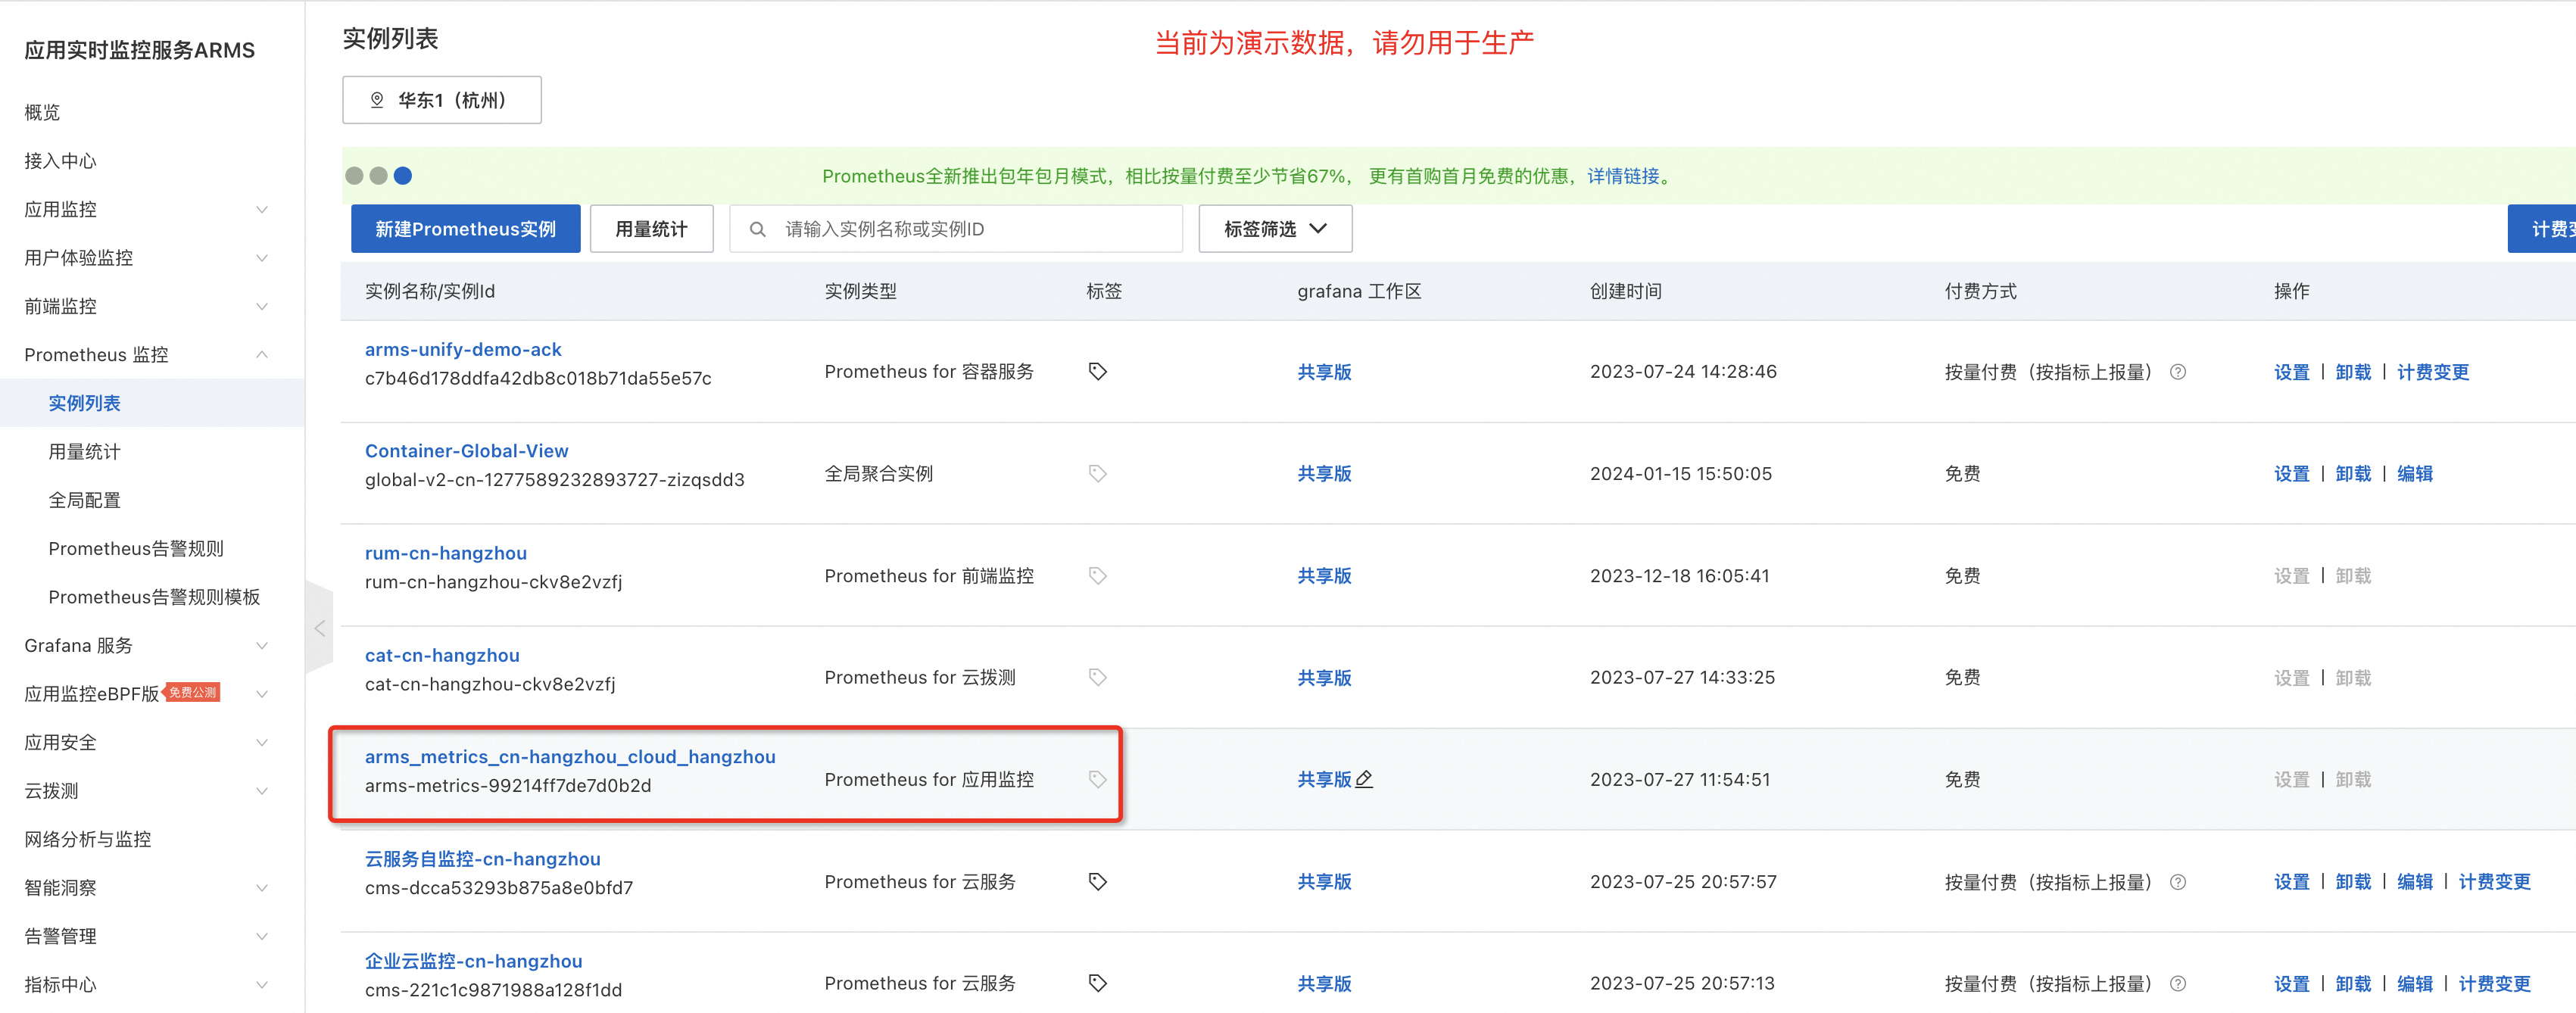The width and height of the screenshot is (2576, 1013).
Task: Open arms-unify-demo-ack instance link
Action: click(x=463, y=350)
